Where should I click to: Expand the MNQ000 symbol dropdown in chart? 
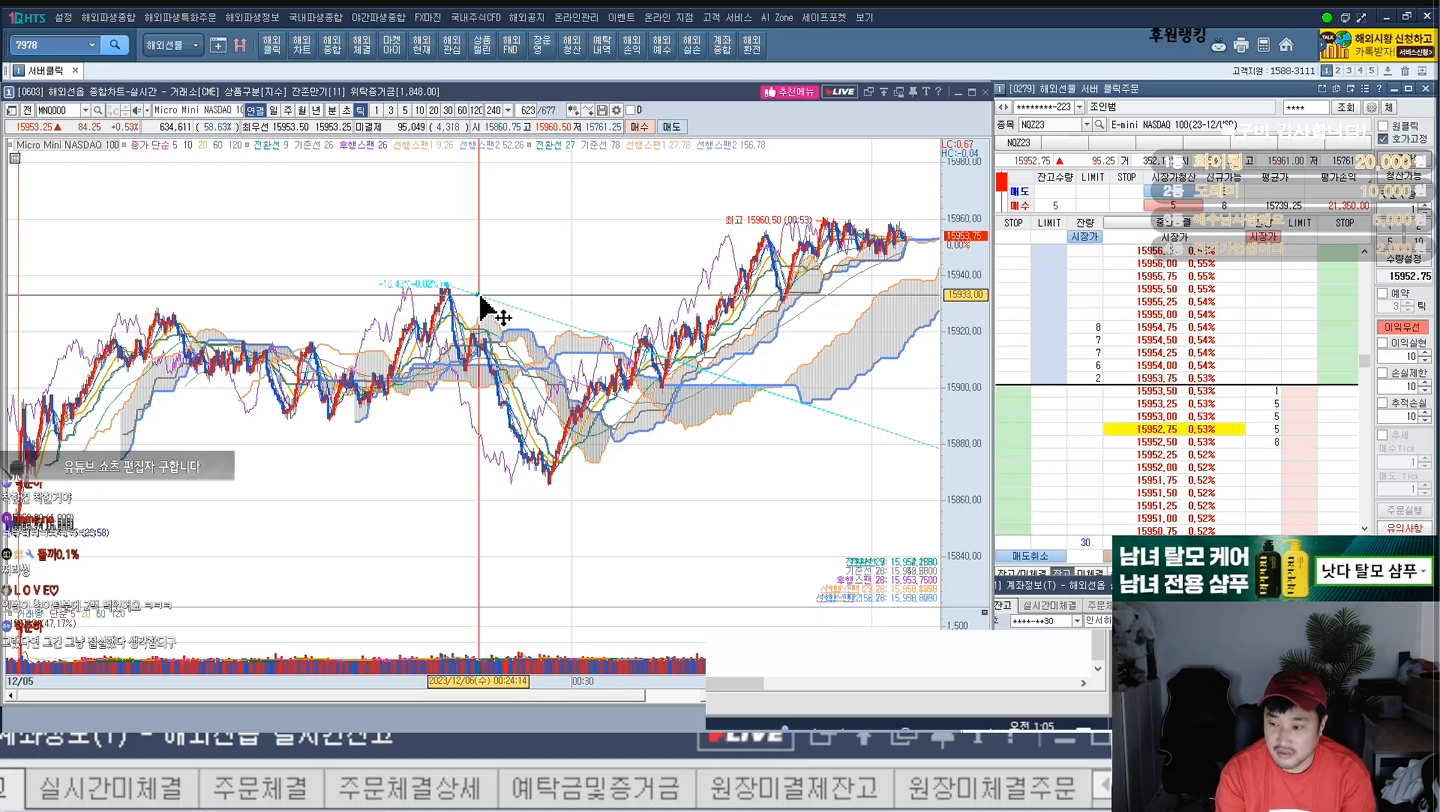click(x=85, y=110)
